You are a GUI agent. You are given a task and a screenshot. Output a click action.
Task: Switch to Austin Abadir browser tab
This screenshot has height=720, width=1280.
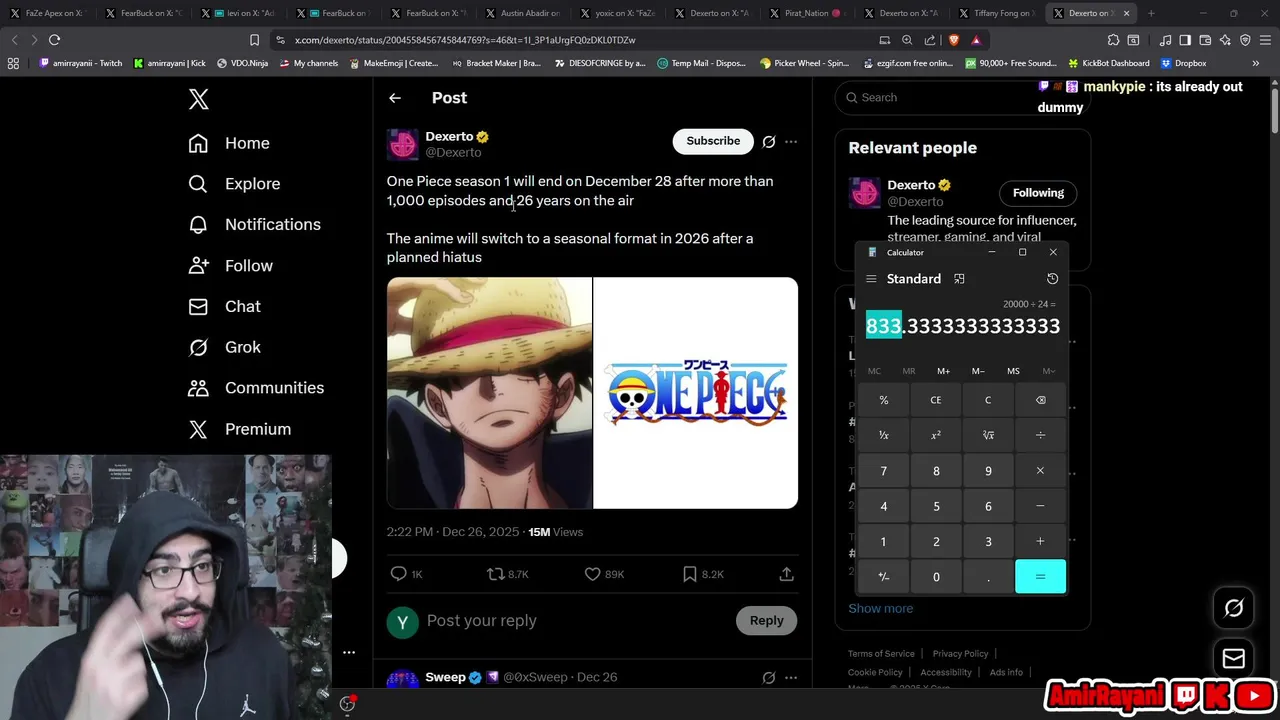point(521,13)
